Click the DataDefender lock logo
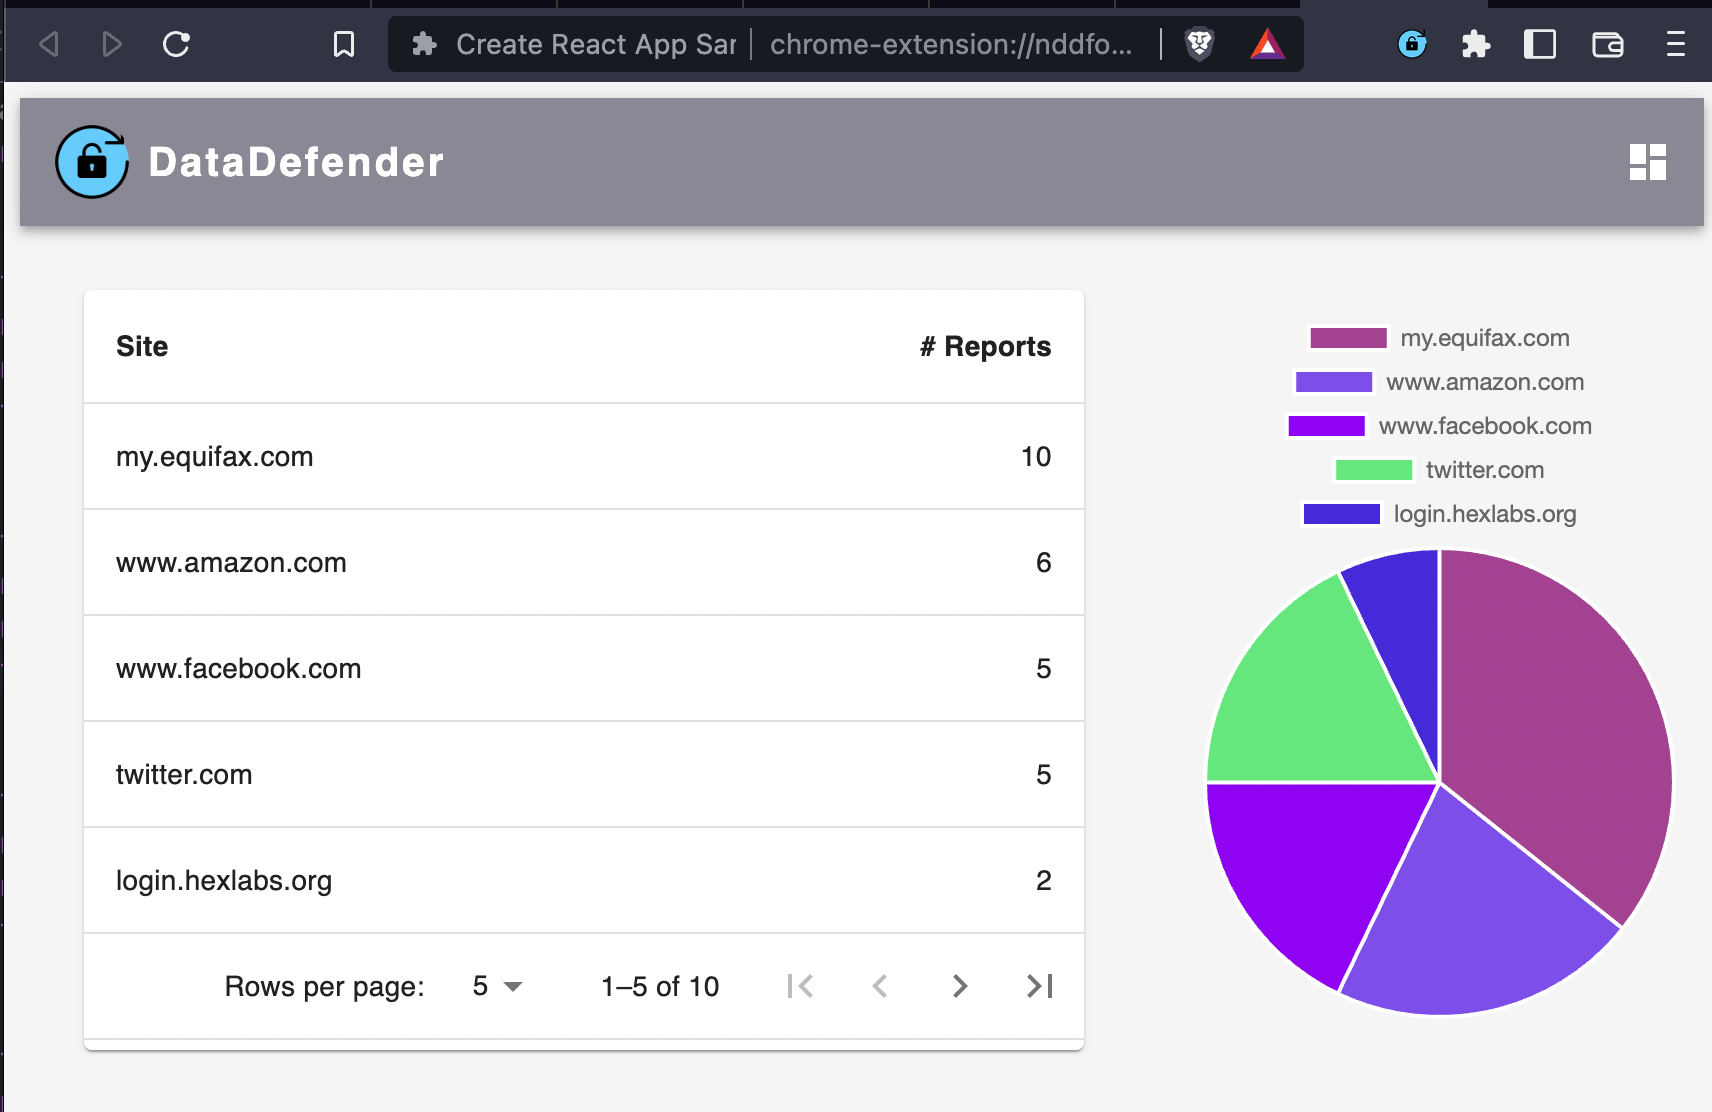The image size is (1712, 1112). (92, 162)
